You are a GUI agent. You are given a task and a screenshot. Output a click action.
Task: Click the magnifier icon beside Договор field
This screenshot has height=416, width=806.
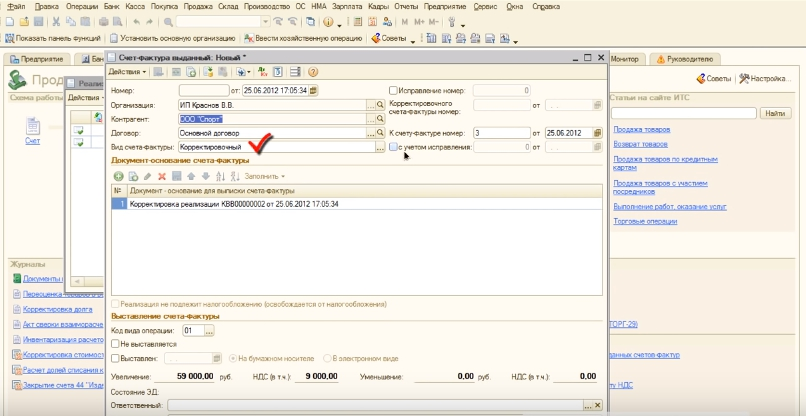[380, 132]
